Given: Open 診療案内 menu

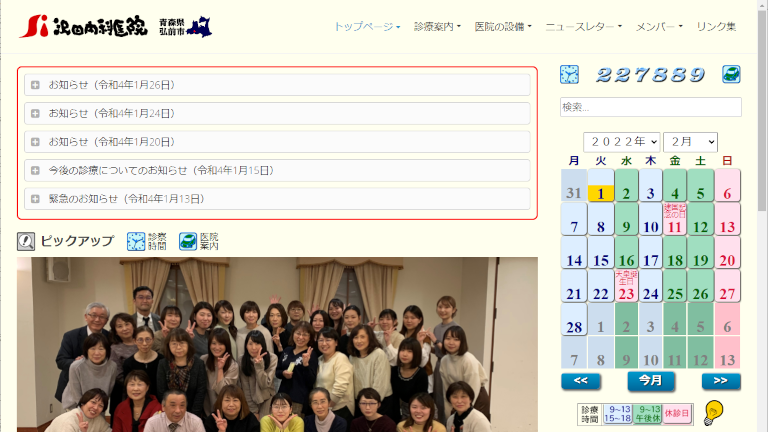Looking at the screenshot, I should click(x=437, y=26).
